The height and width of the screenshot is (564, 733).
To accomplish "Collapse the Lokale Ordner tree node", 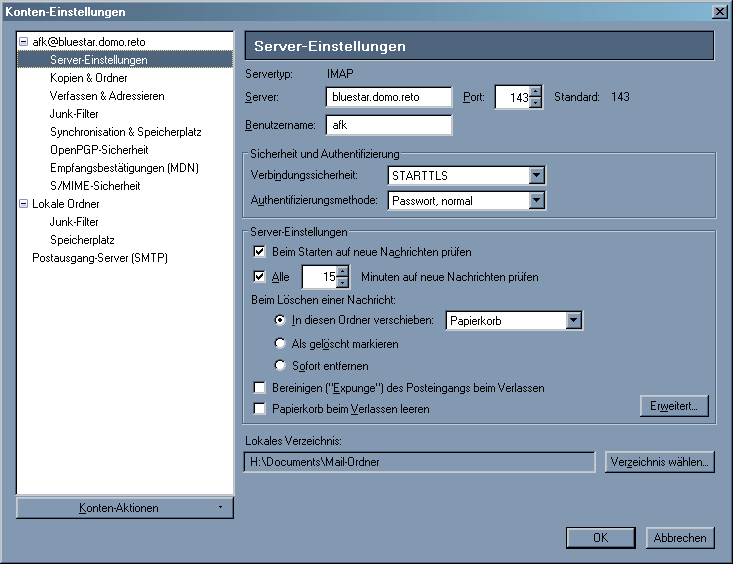I will tap(24, 204).
